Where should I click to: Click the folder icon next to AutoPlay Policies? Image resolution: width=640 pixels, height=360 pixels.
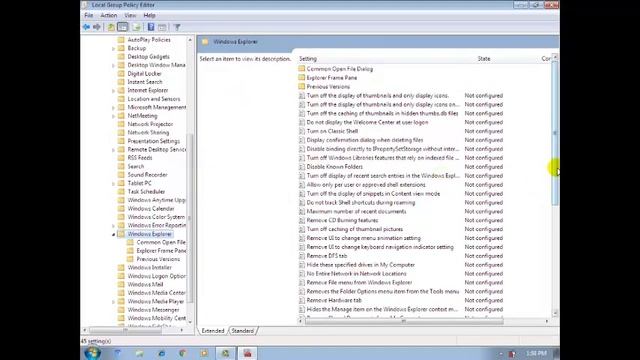[121, 40]
